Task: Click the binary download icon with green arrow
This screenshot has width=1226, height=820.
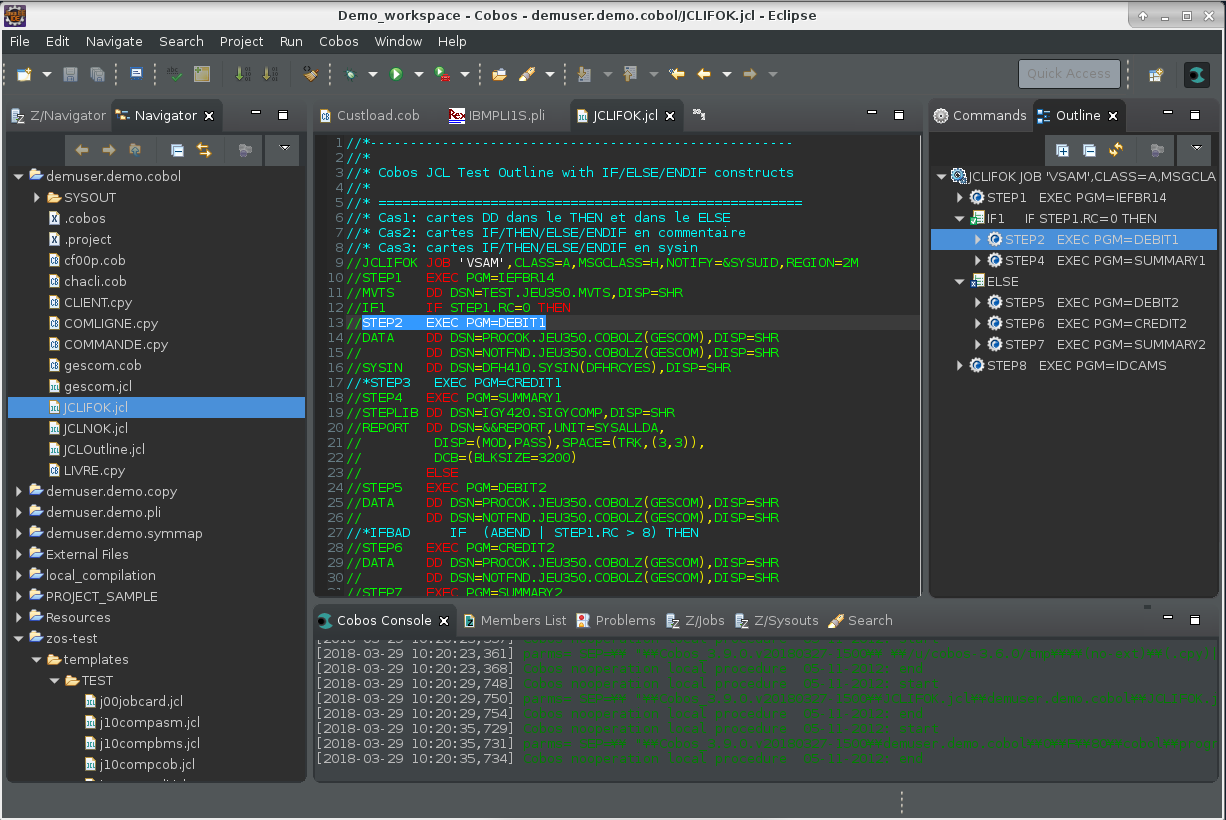Action: (243, 74)
